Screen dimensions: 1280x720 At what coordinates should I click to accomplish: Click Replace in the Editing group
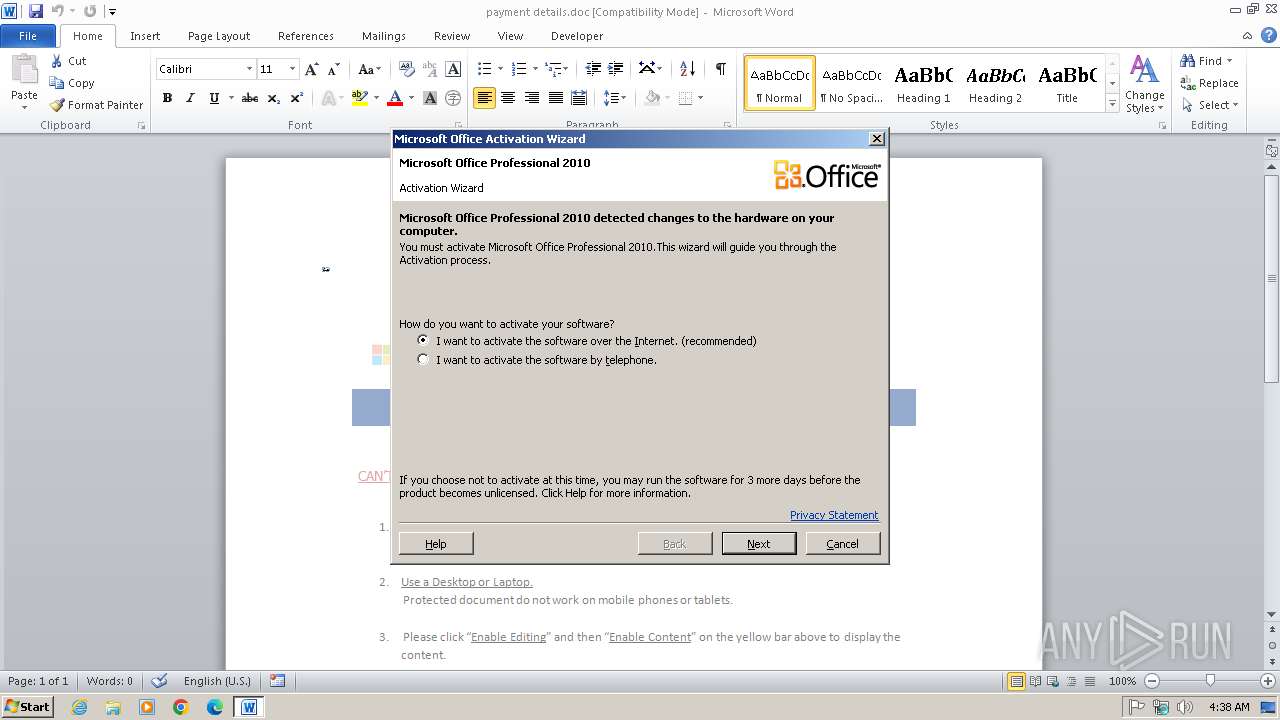tap(1209, 83)
